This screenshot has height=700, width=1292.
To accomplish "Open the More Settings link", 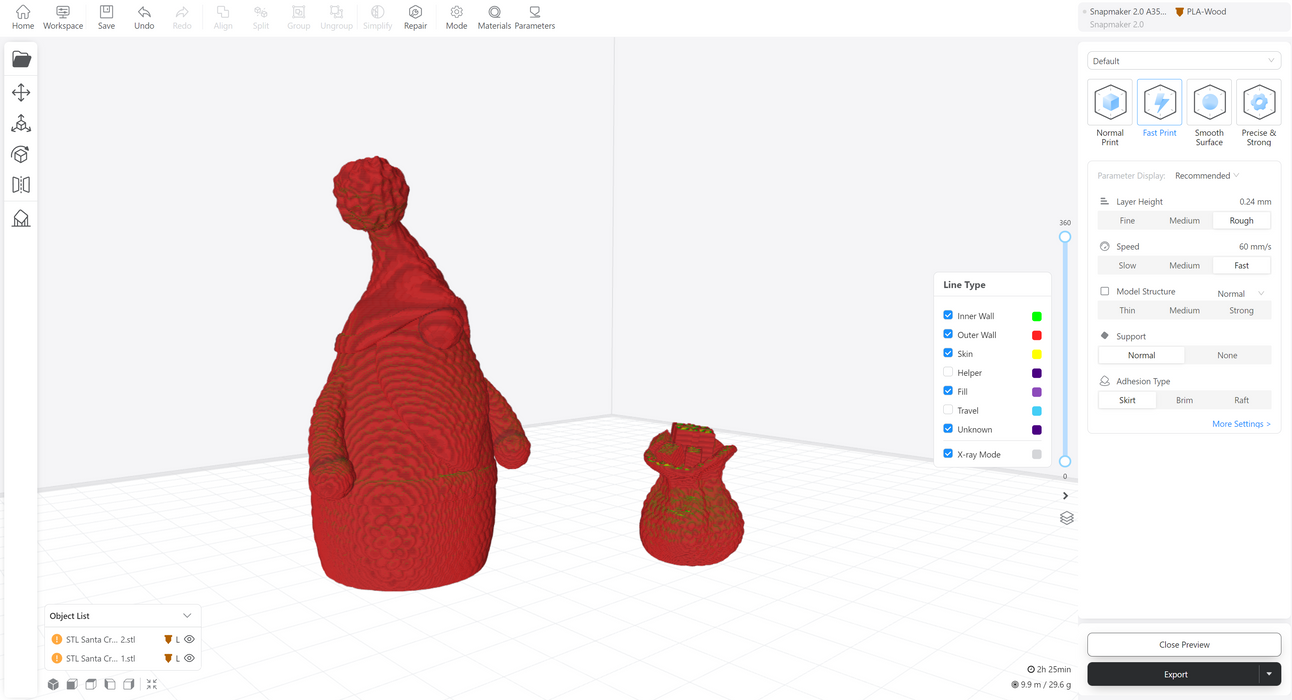I will point(1241,424).
